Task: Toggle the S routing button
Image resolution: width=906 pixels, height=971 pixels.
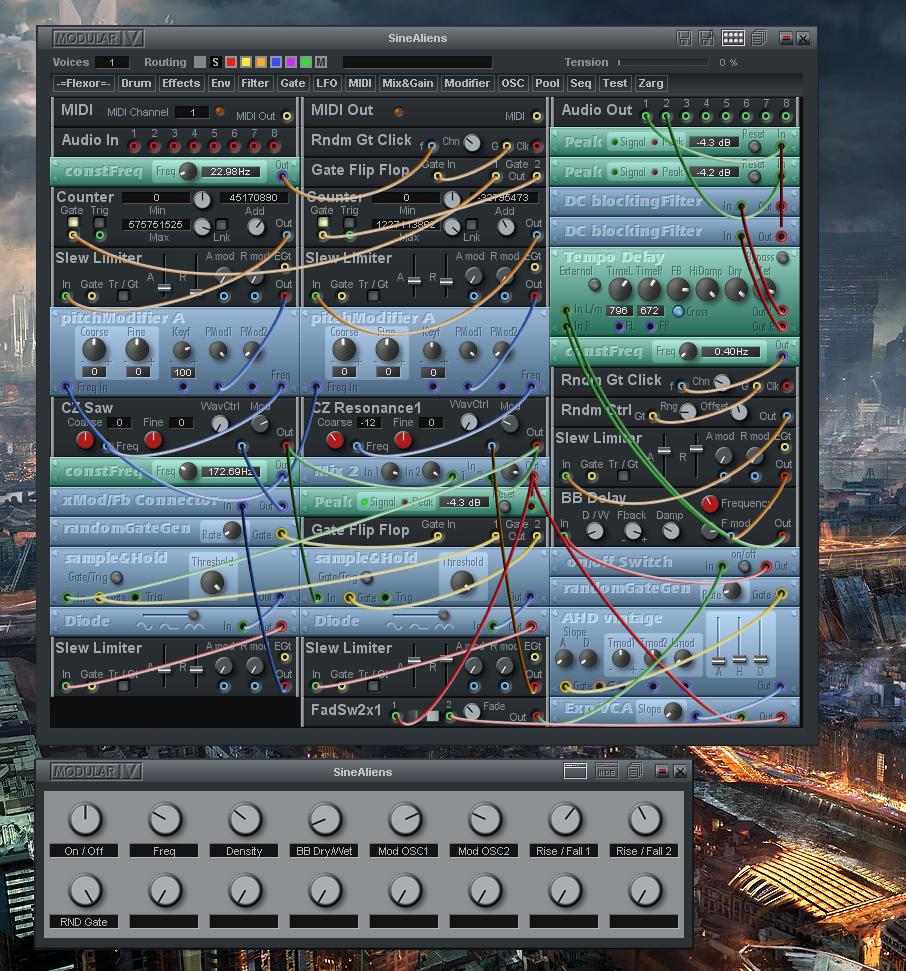Action: [215, 62]
